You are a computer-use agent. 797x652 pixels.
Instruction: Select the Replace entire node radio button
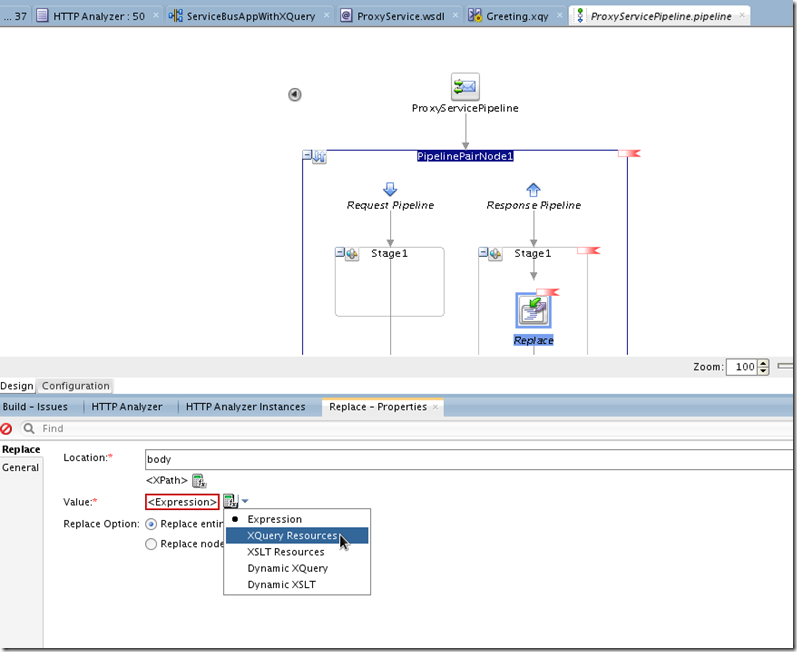pyautogui.click(x=151, y=524)
